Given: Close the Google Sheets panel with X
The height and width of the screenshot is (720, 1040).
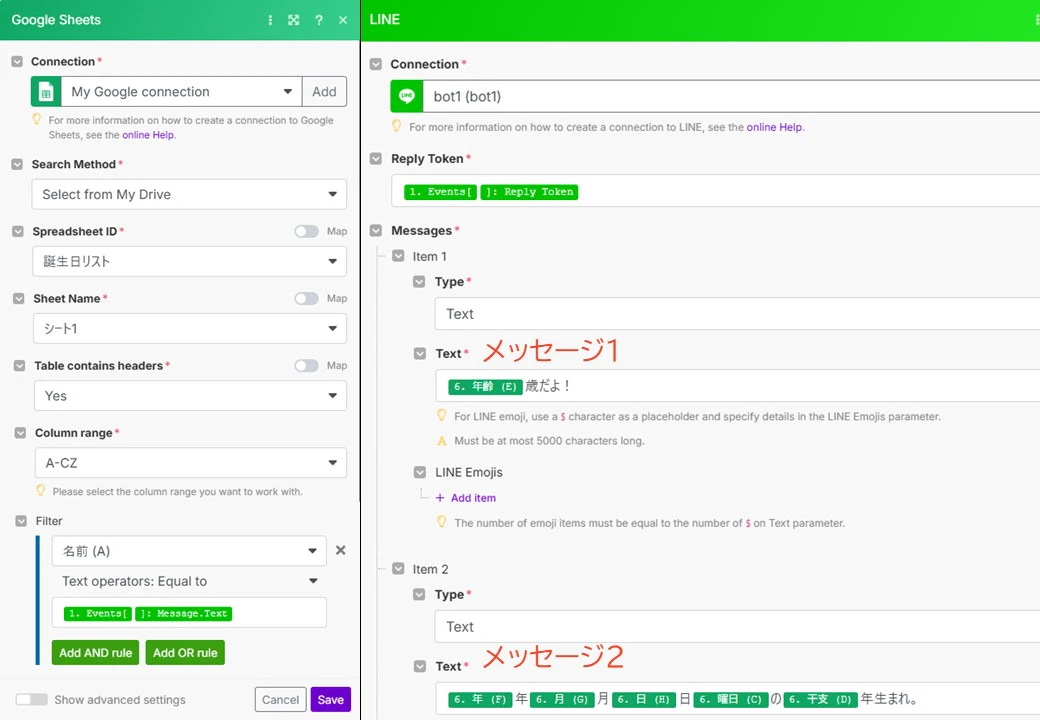Looking at the screenshot, I should tap(343, 20).
